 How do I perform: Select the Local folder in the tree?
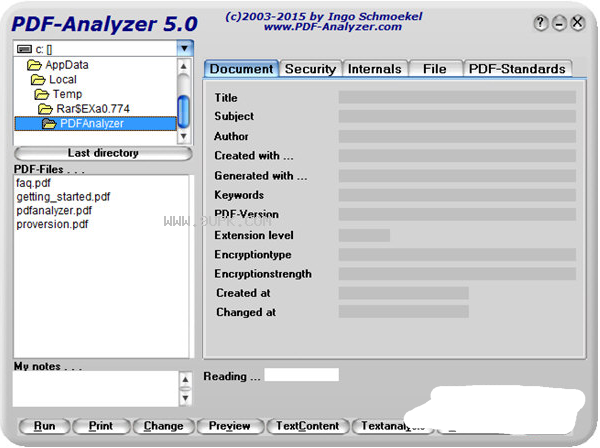(x=63, y=80)
